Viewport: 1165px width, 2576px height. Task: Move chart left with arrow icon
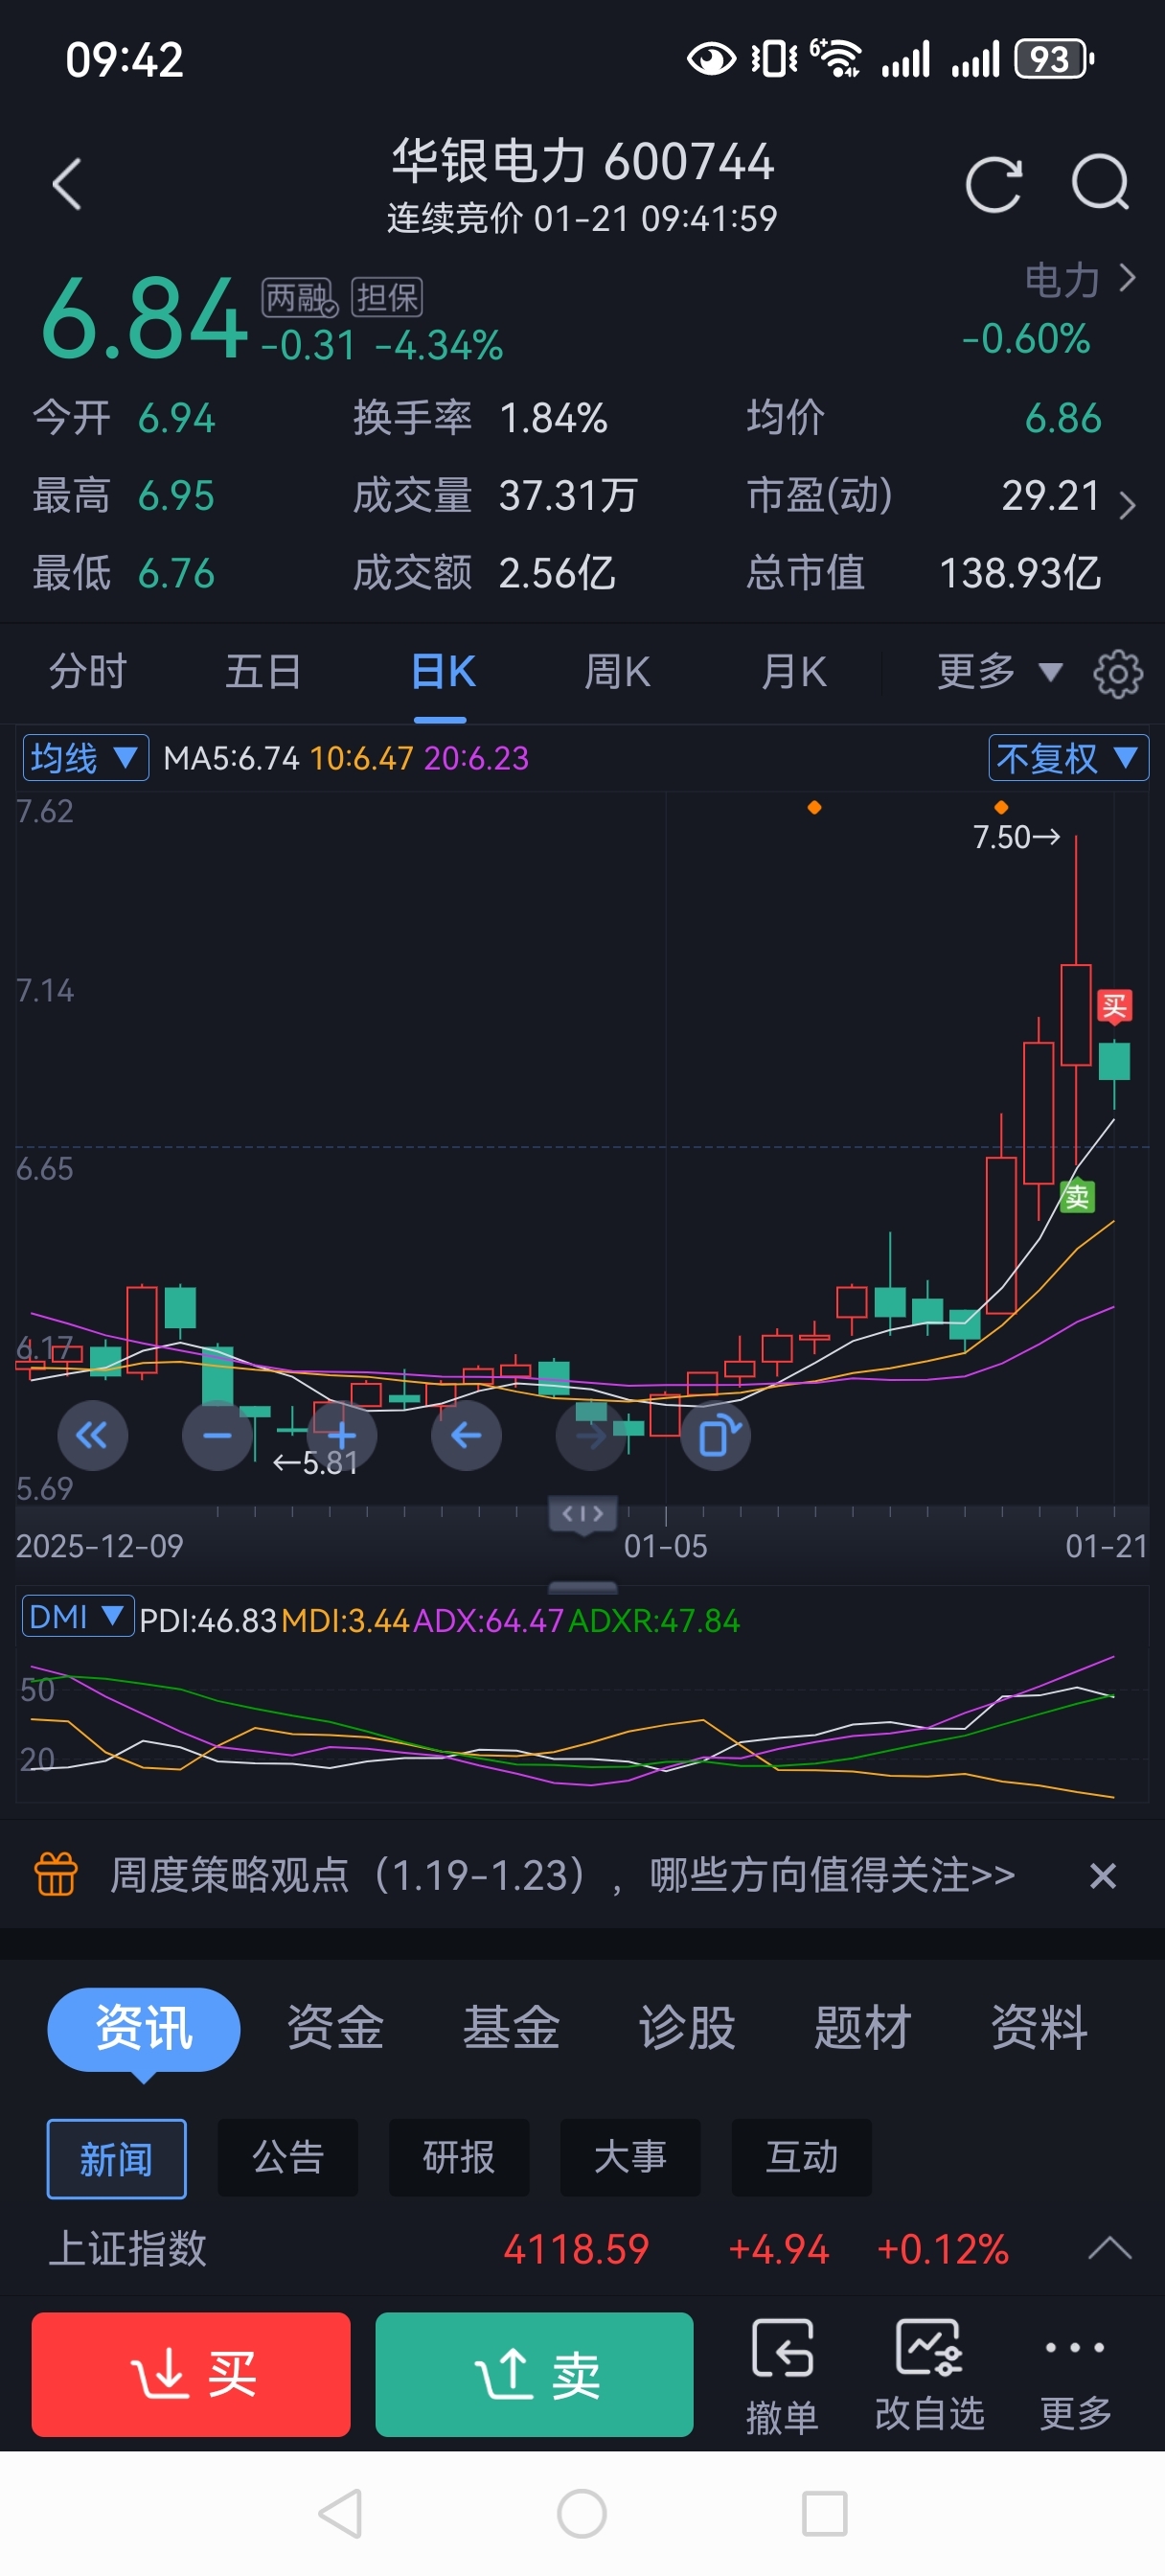click(x=466, y=1436)
